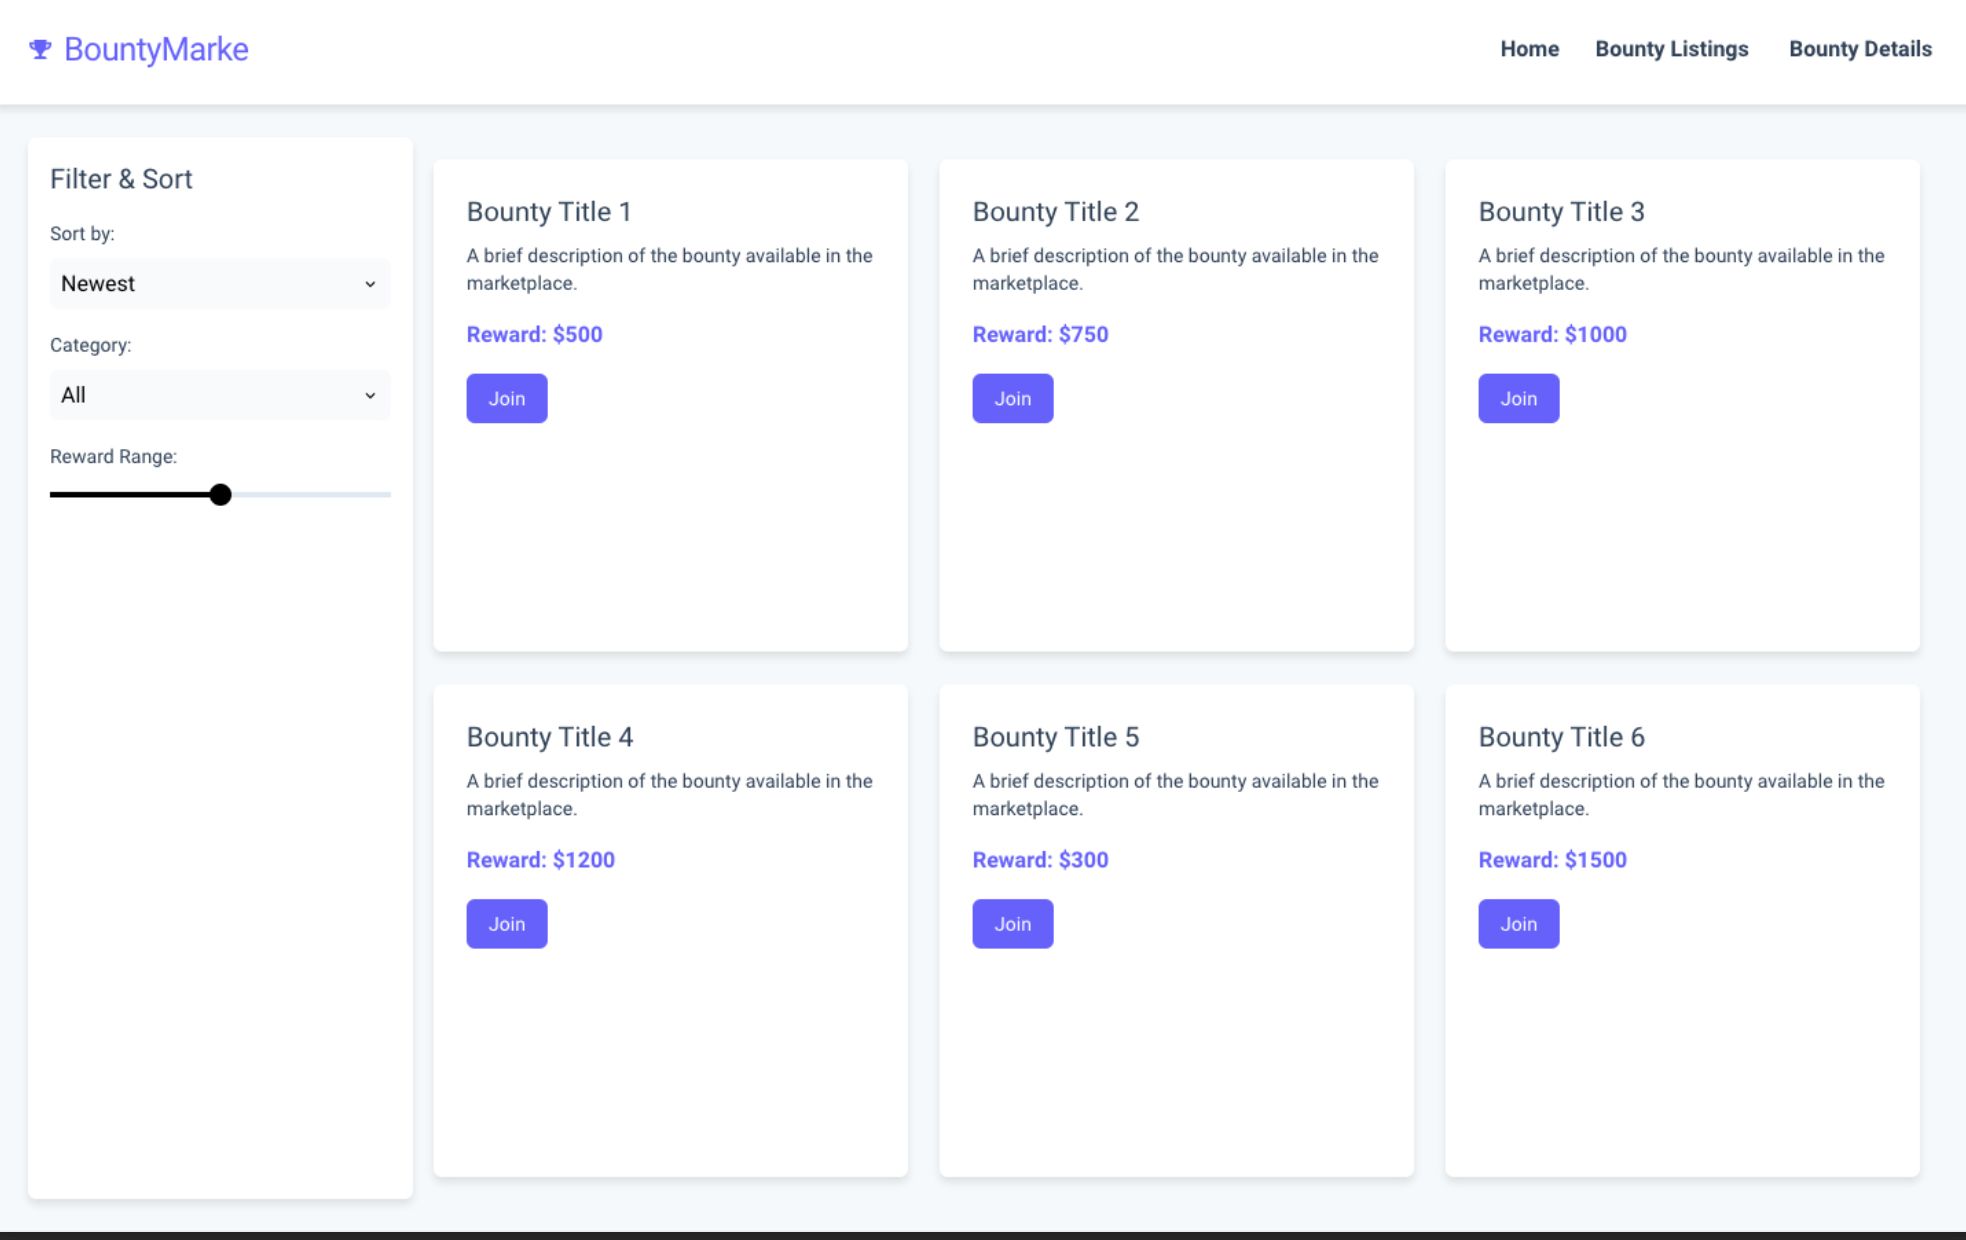1966x1240 pixels.
Task: Select the Bounty Title 1 heading
Action: click(549, 212)
